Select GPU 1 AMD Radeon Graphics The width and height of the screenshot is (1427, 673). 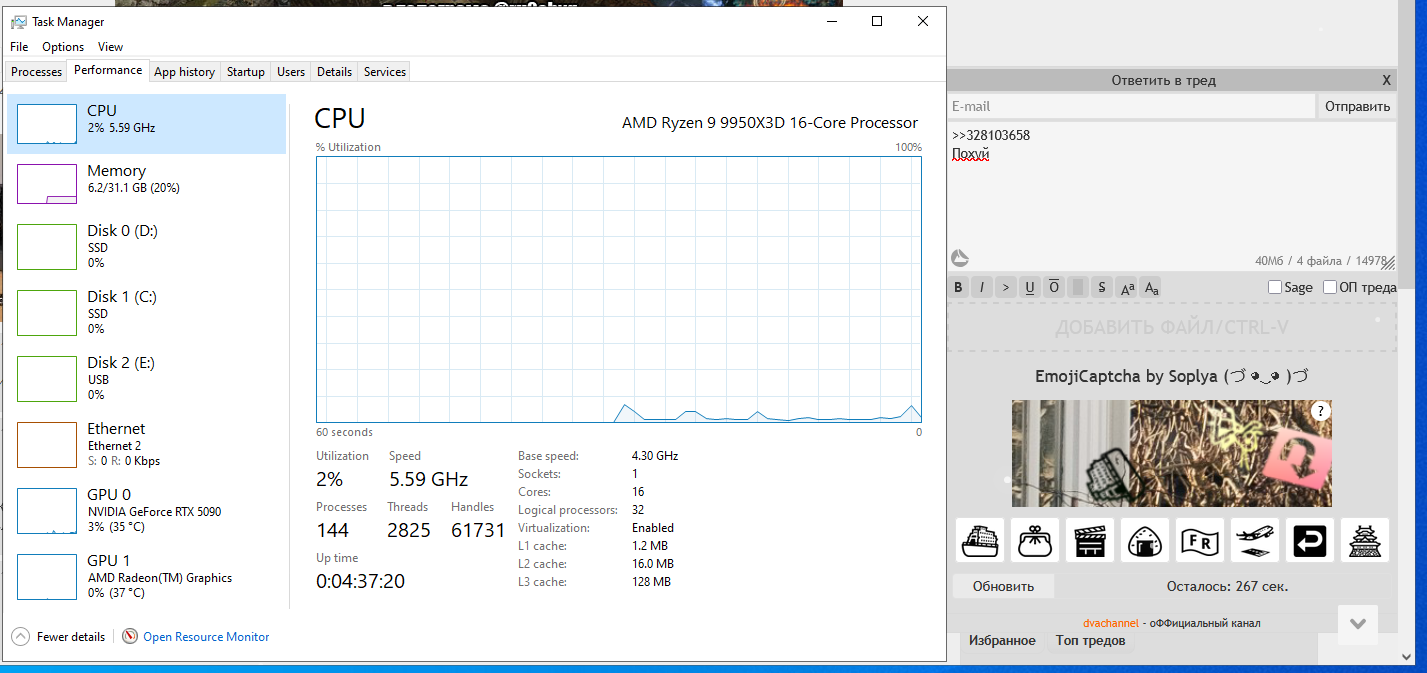click(146, 576)
